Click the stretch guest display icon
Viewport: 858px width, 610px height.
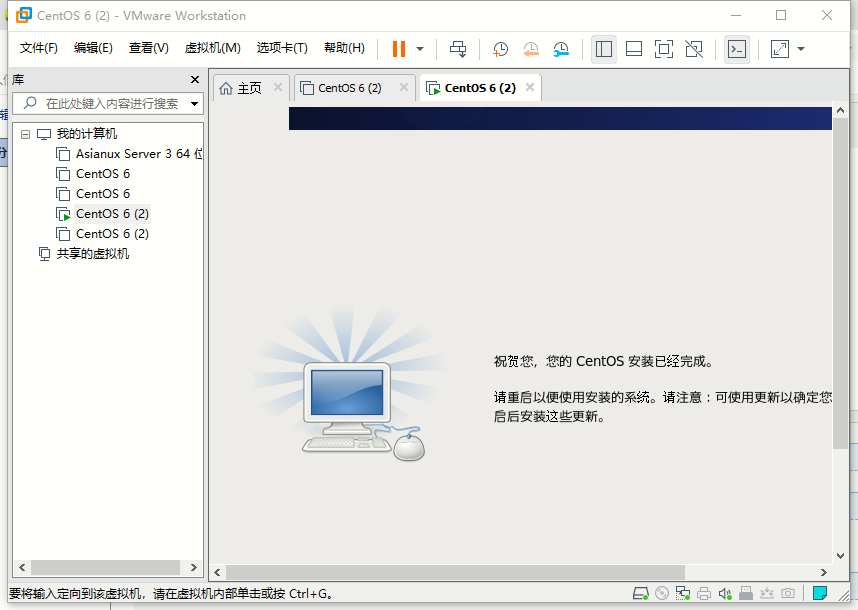(x=780, y=49)
